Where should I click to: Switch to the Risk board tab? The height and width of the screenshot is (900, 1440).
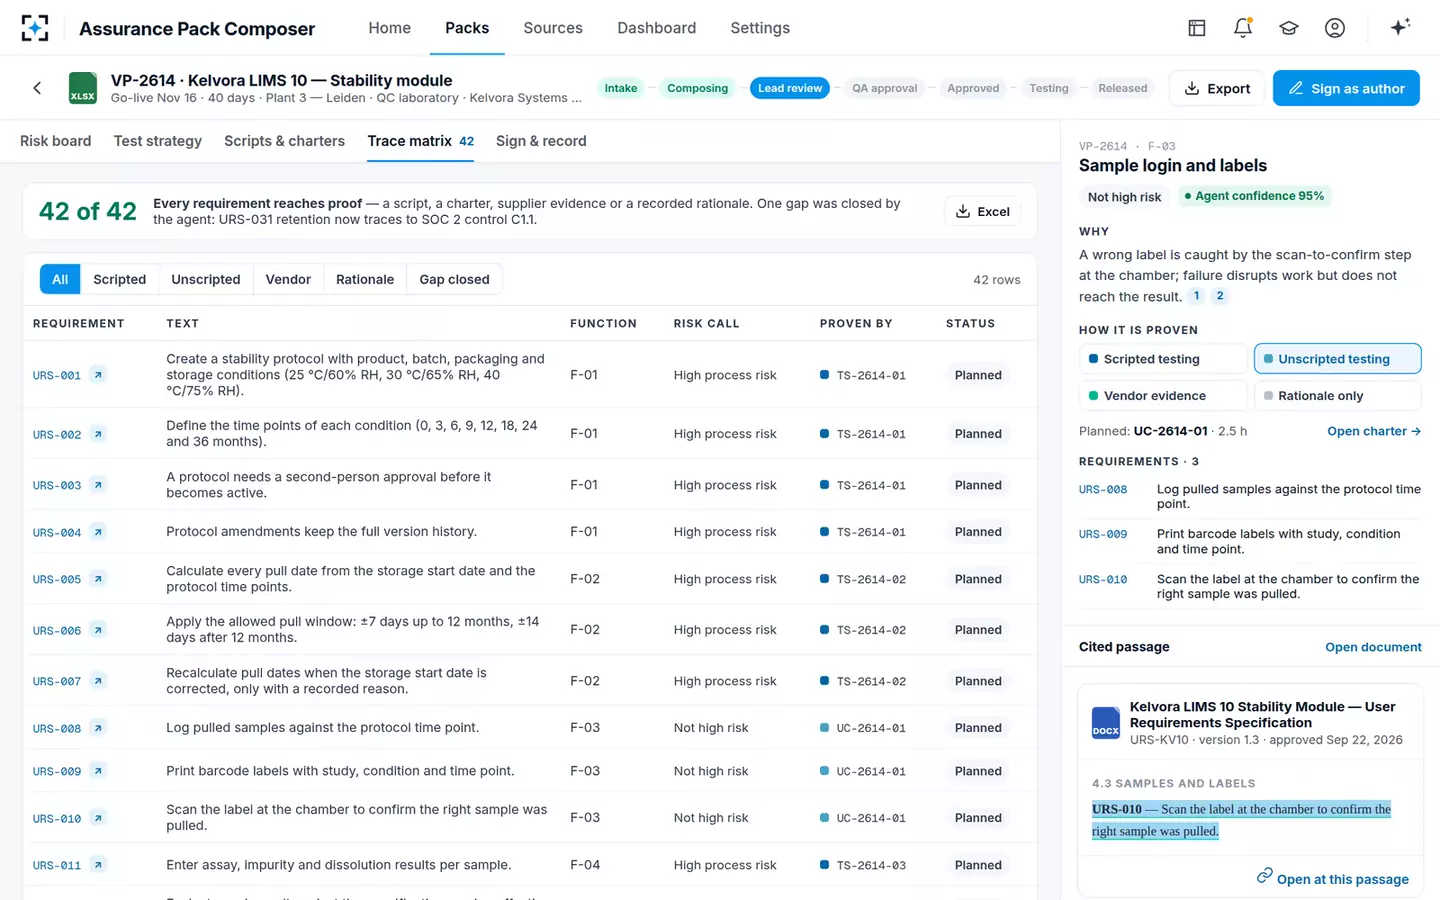pyautogui.click(x=56, y=141)
